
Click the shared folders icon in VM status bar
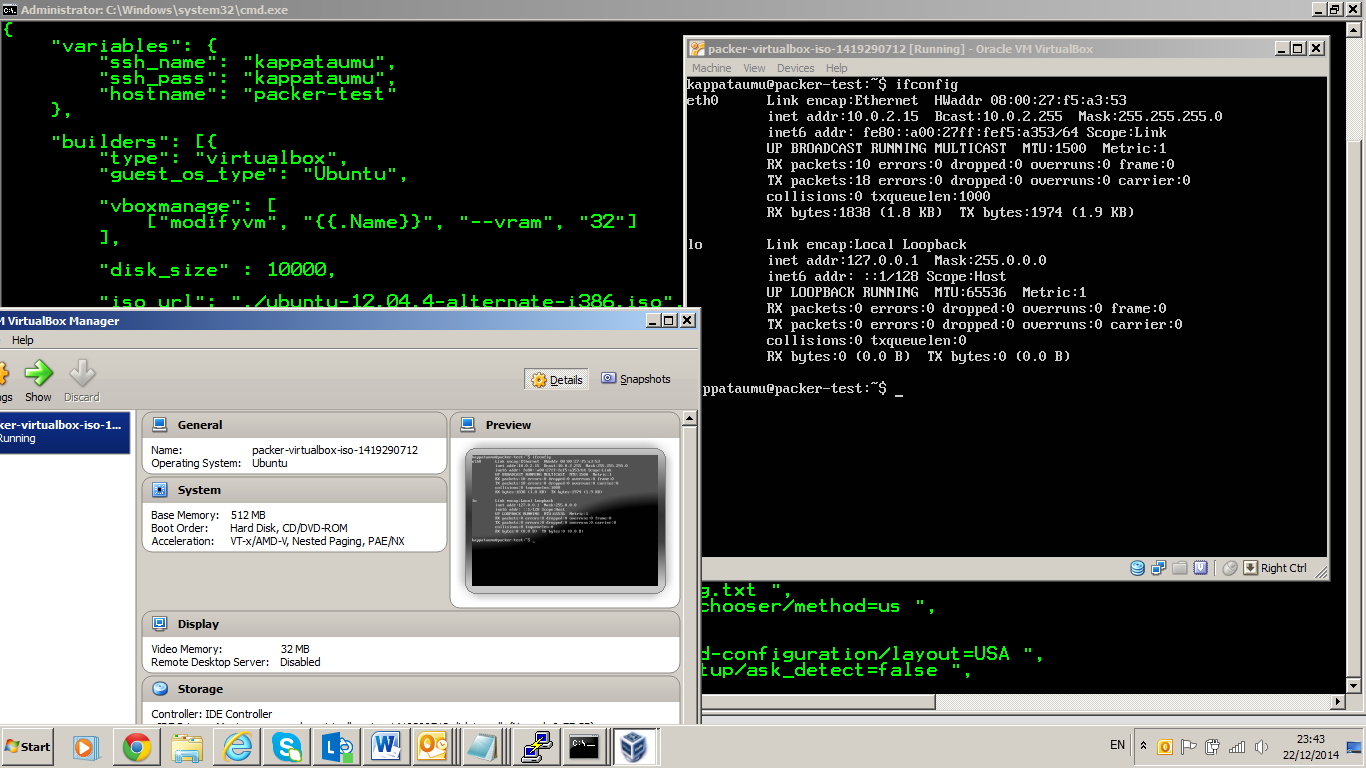pyautogui.click(x=1180, y=568)
